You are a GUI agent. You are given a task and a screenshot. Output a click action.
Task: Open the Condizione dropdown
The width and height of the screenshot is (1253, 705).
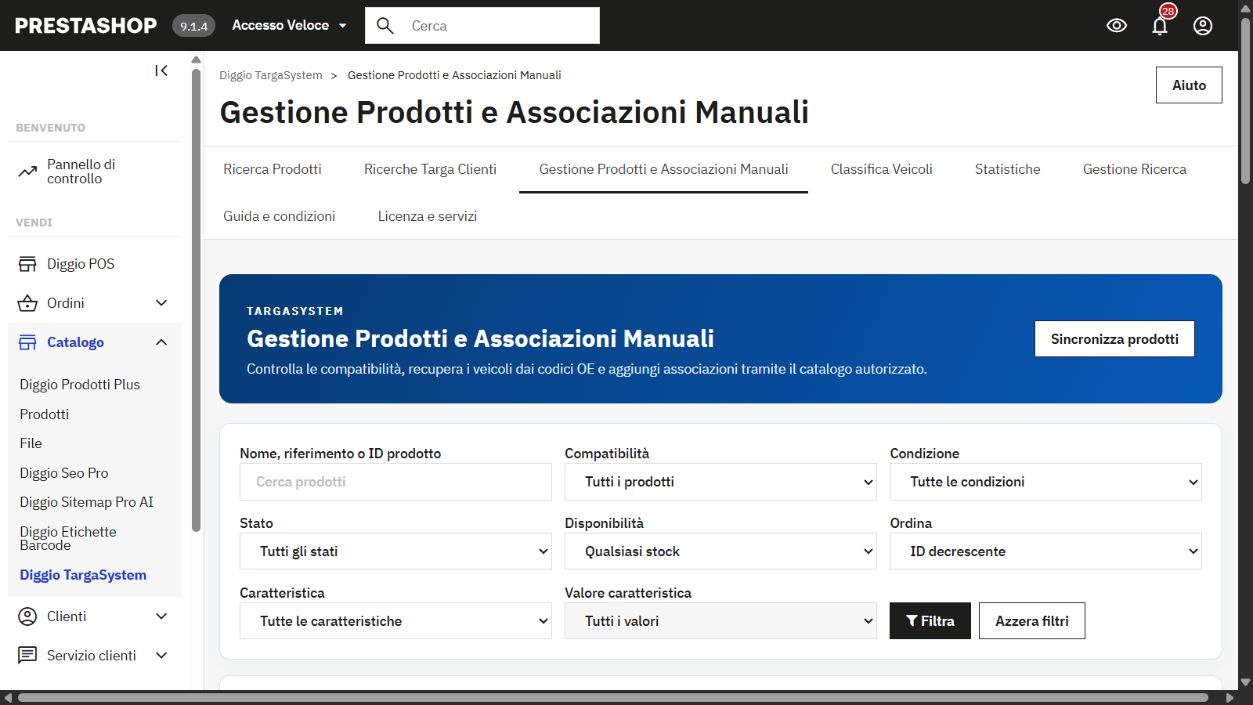1046,482
